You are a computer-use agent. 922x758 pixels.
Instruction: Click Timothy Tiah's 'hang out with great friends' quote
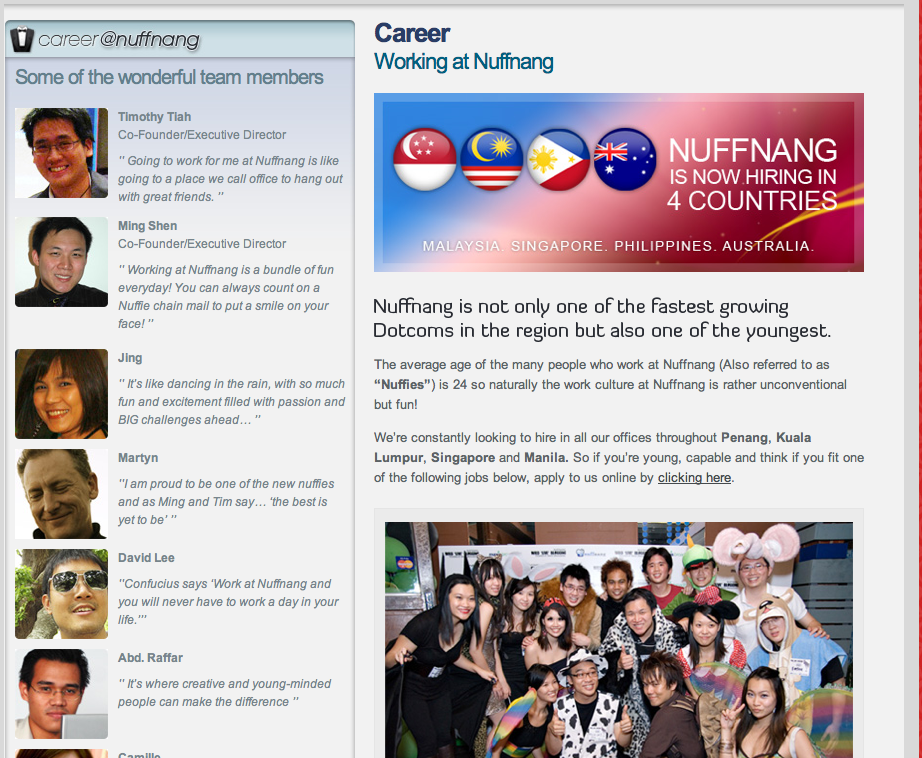[230, 179]
